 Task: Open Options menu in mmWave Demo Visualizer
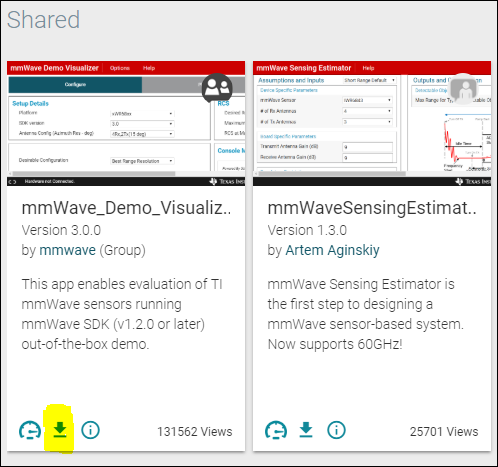click(120, 68)
